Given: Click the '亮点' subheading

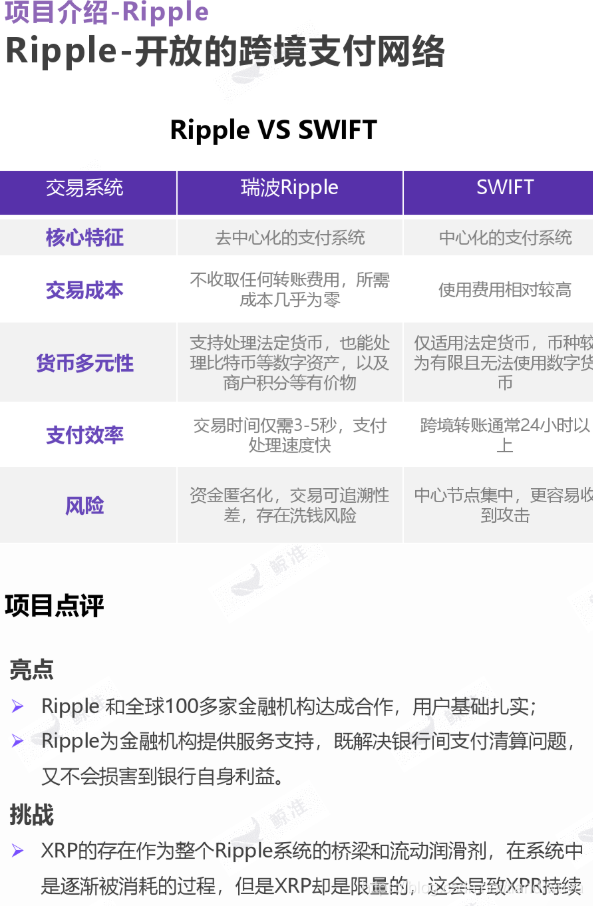Looking at the screenshot, I should pos(32,669).
